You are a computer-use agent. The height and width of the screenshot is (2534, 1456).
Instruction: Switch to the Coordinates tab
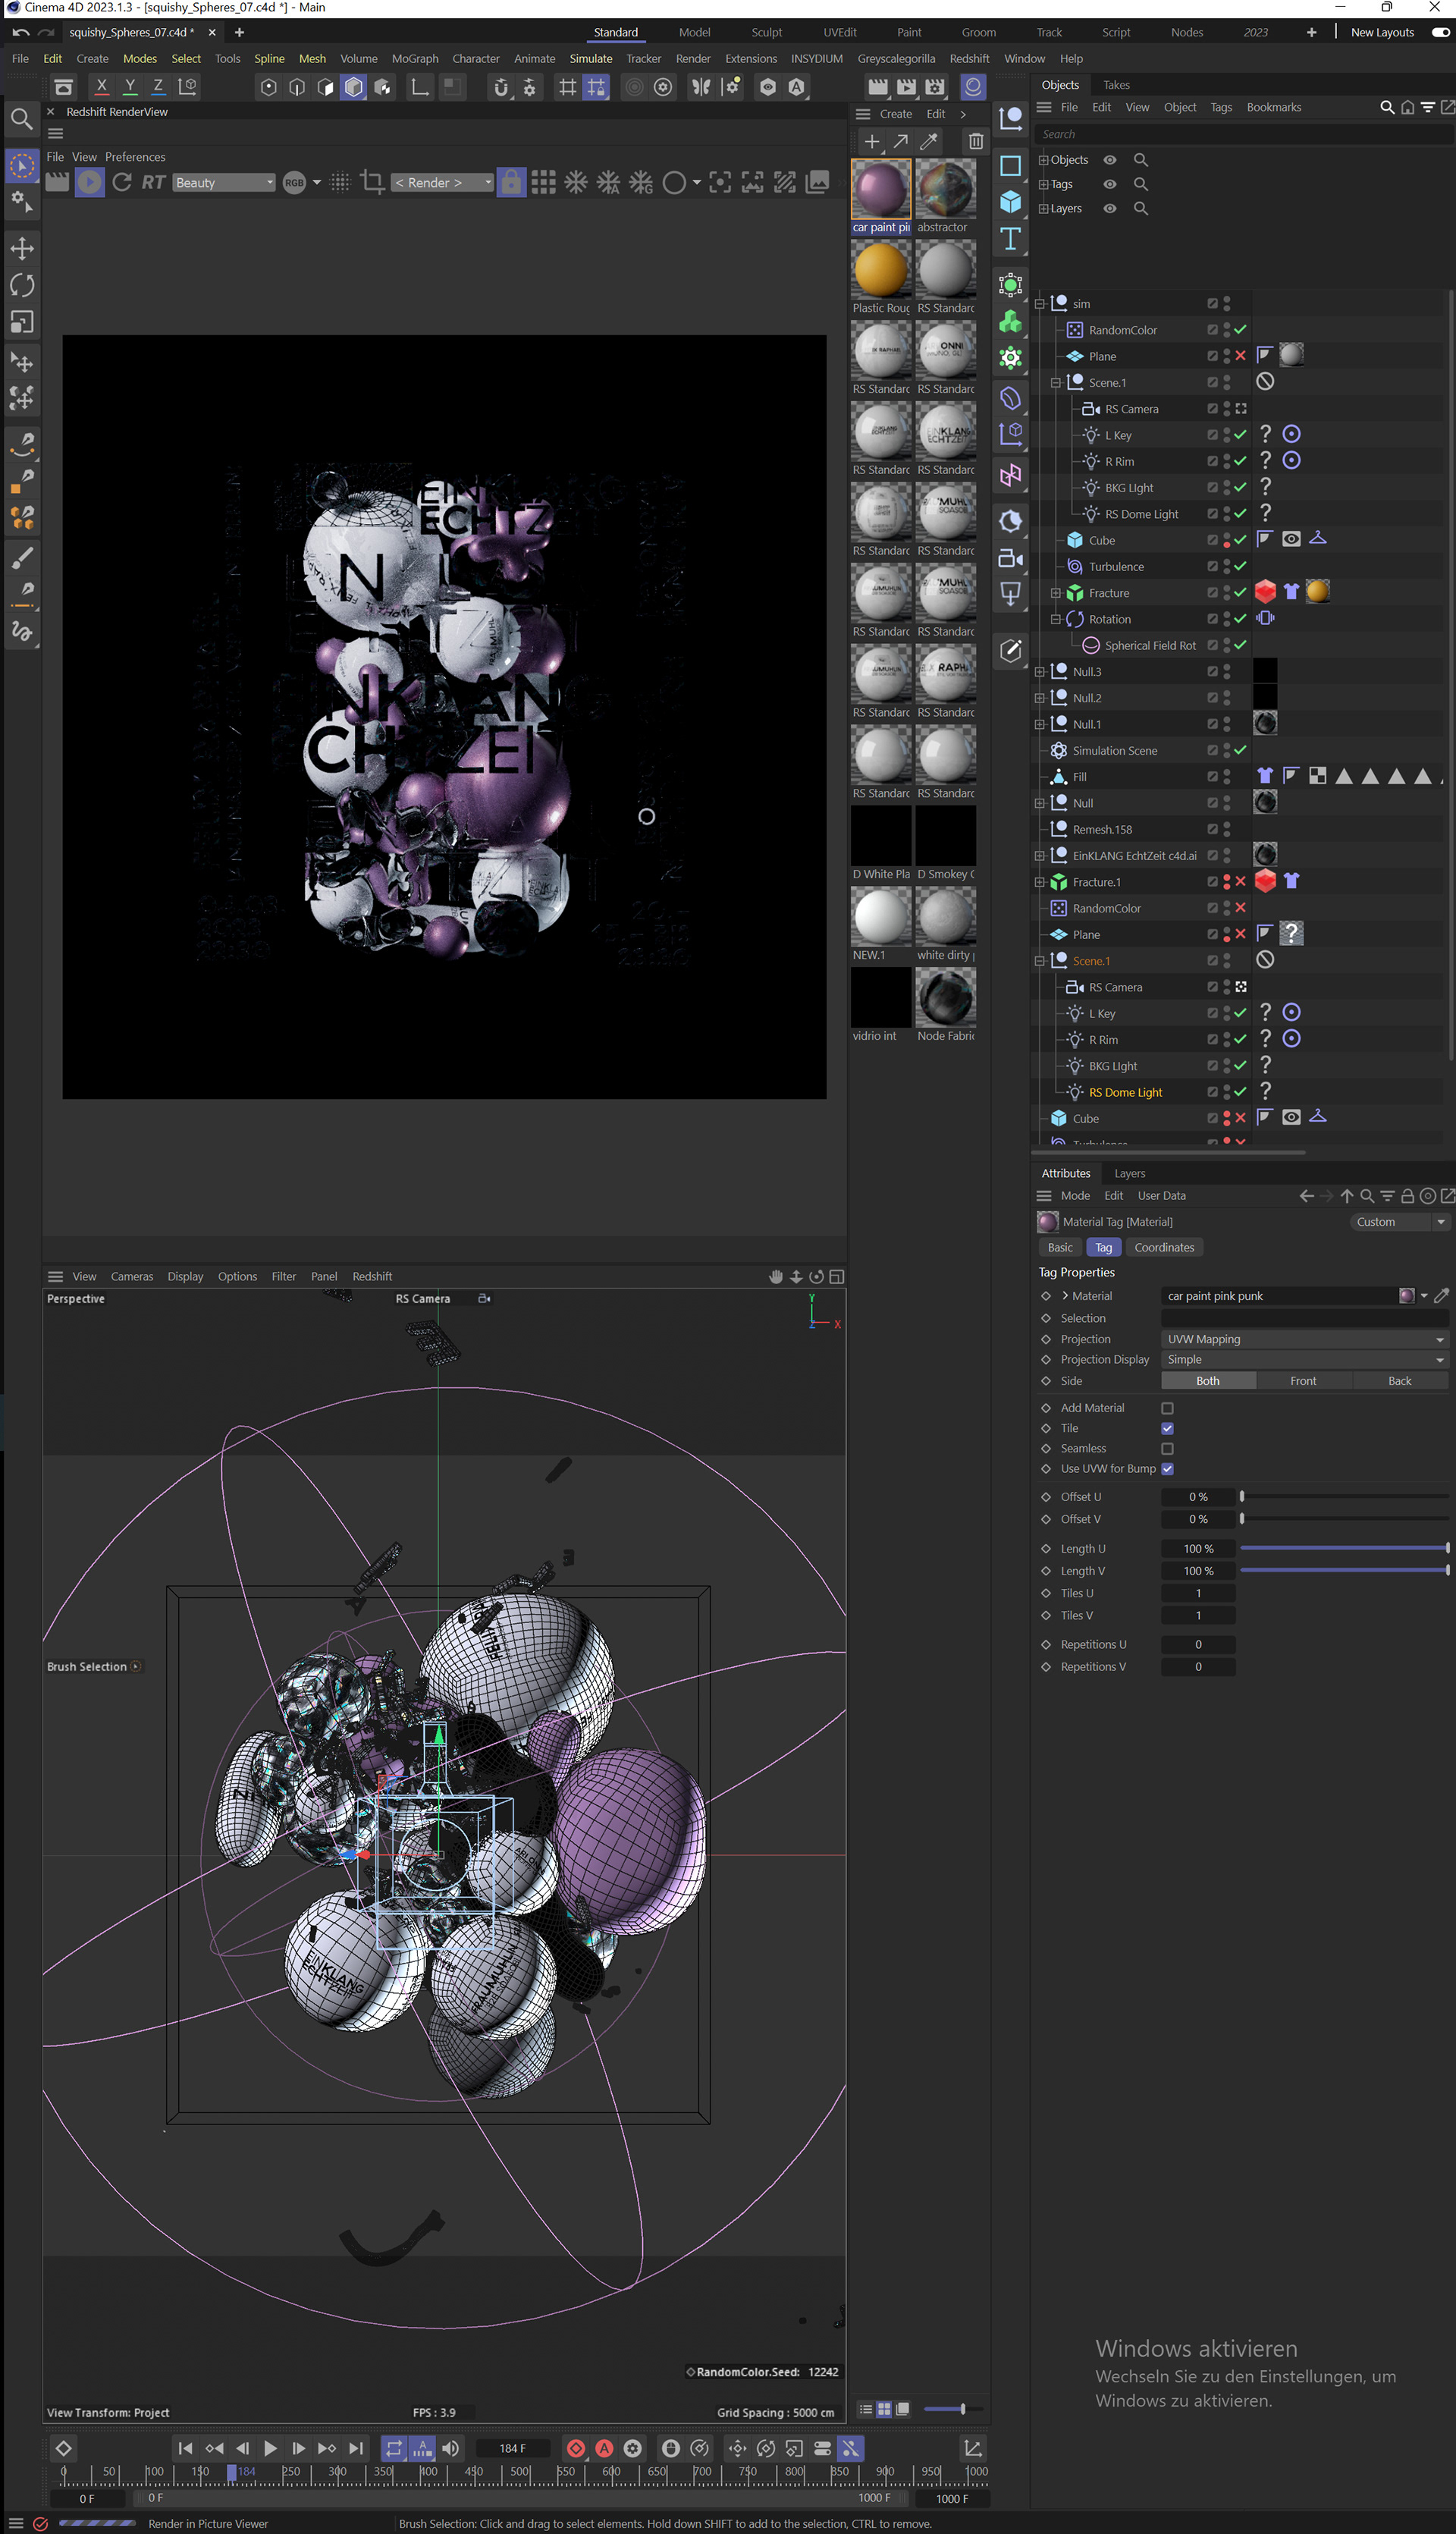pyautogui.click(x=1163, y=1247)
